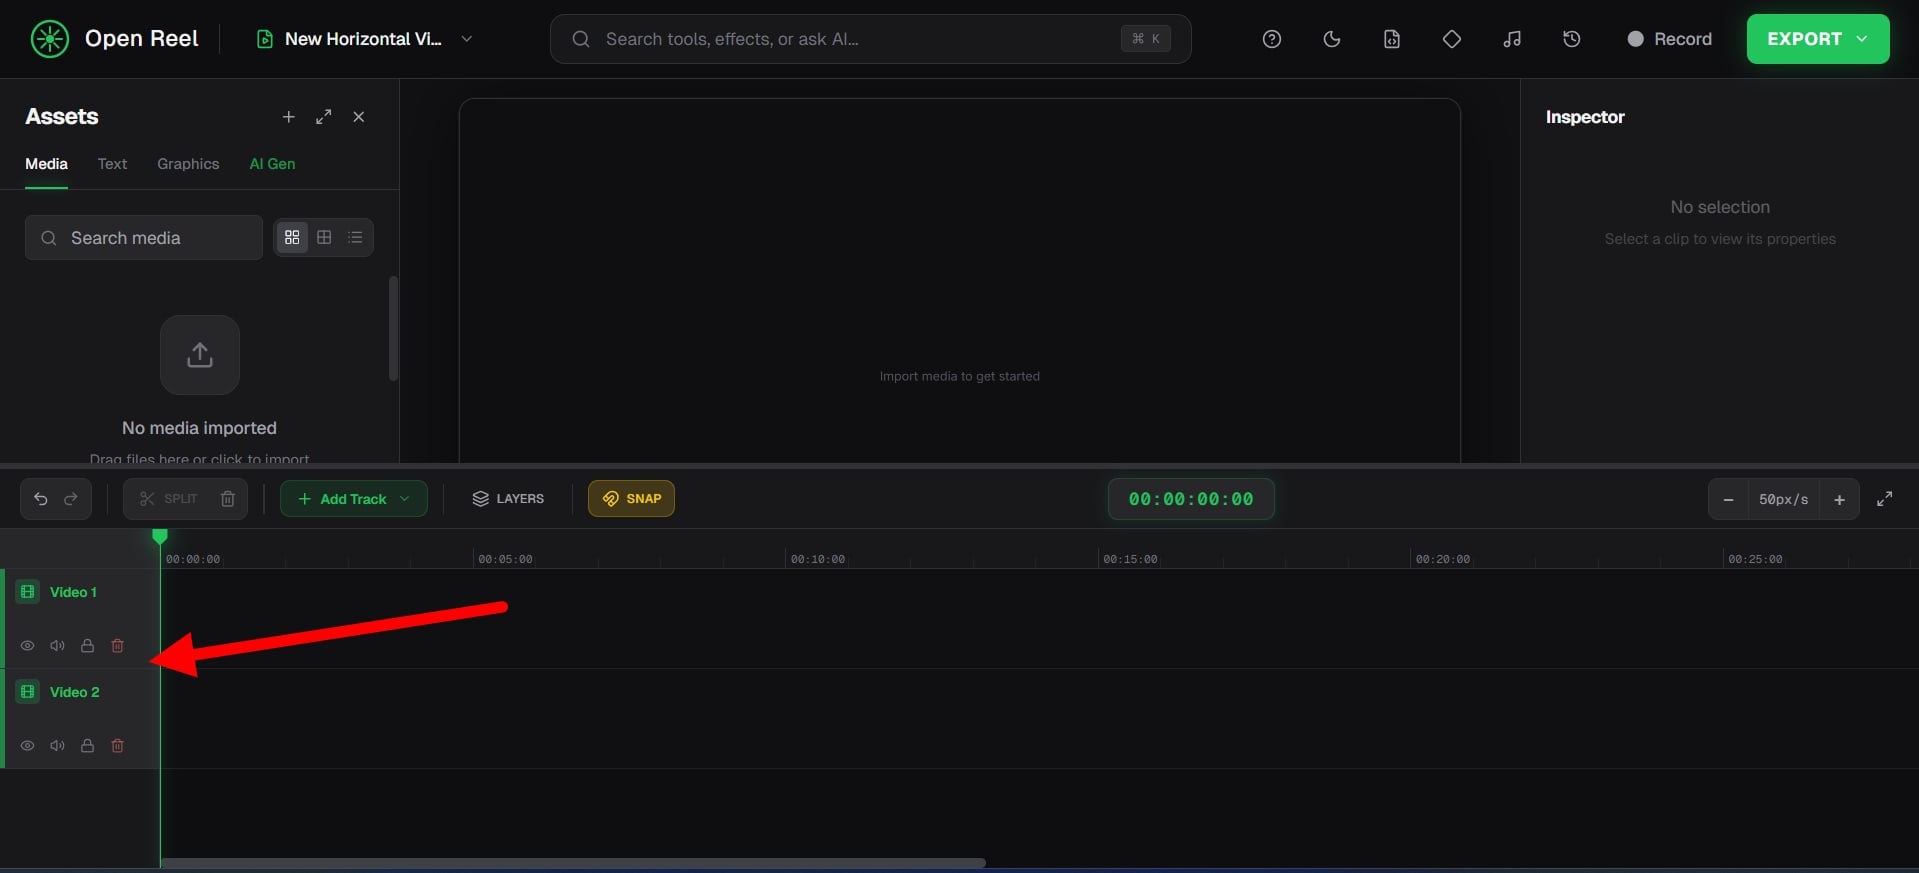The image size is (1919, 873).
Task: Click the Search media input field
Action: tap(144, 238)
